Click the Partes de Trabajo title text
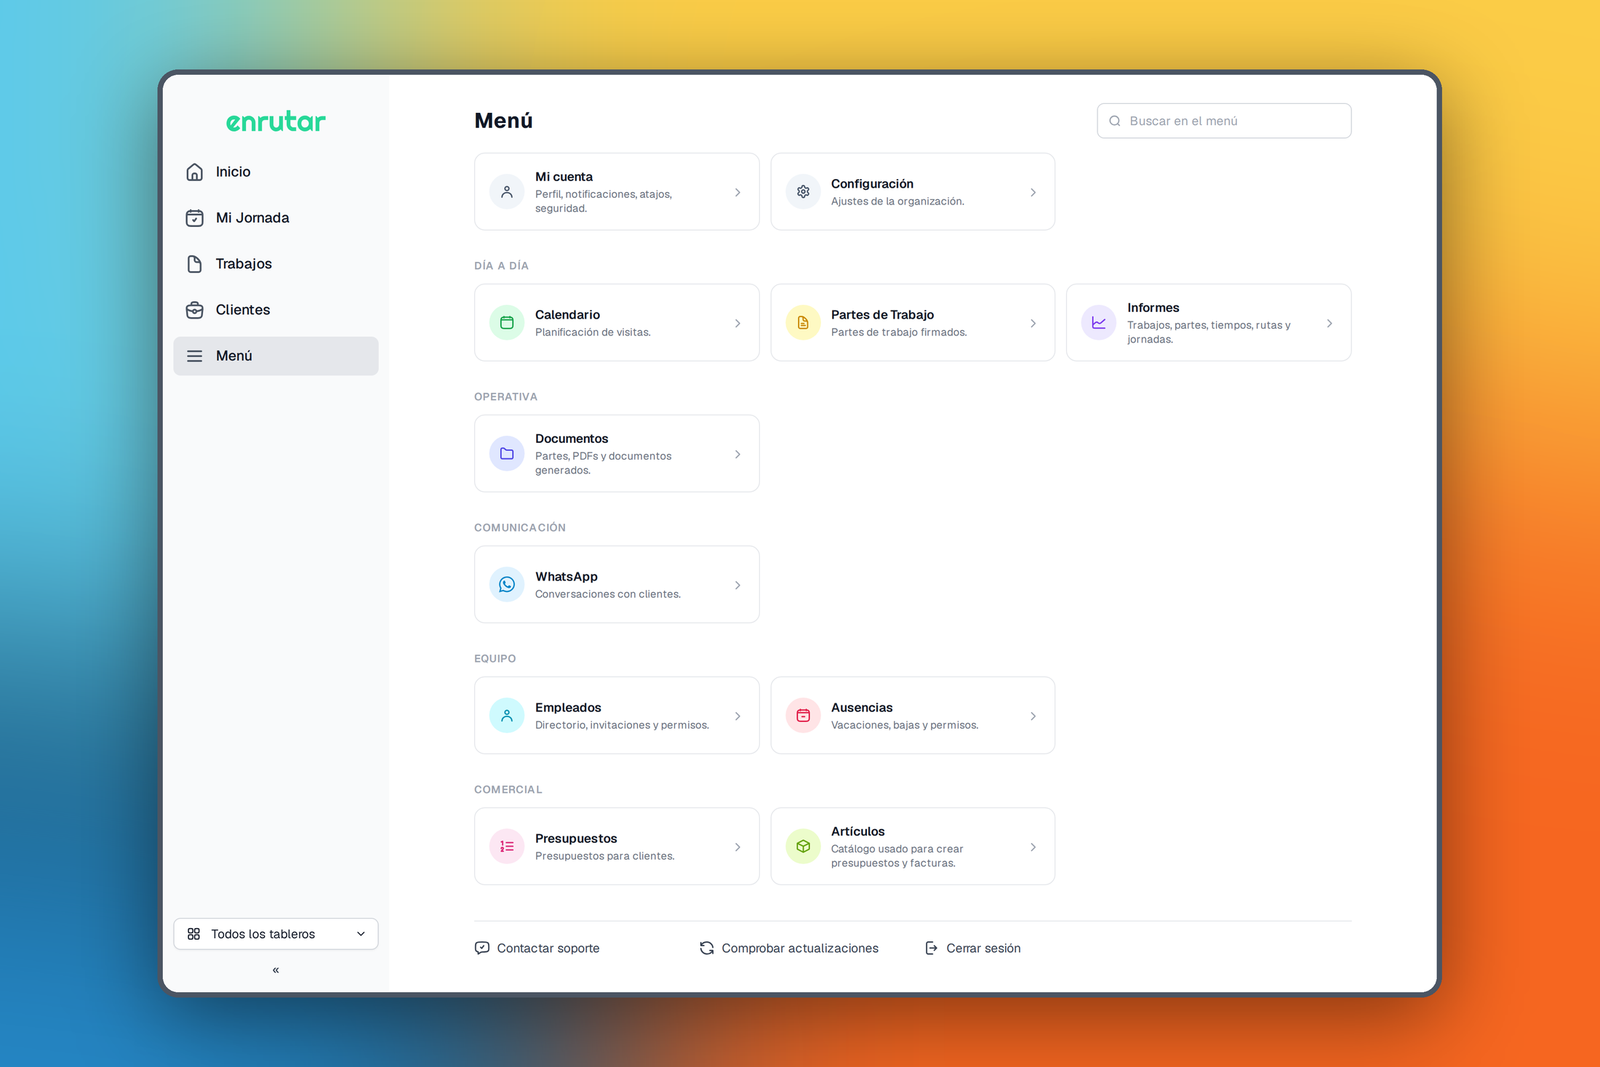 click(x=882, y=314)
